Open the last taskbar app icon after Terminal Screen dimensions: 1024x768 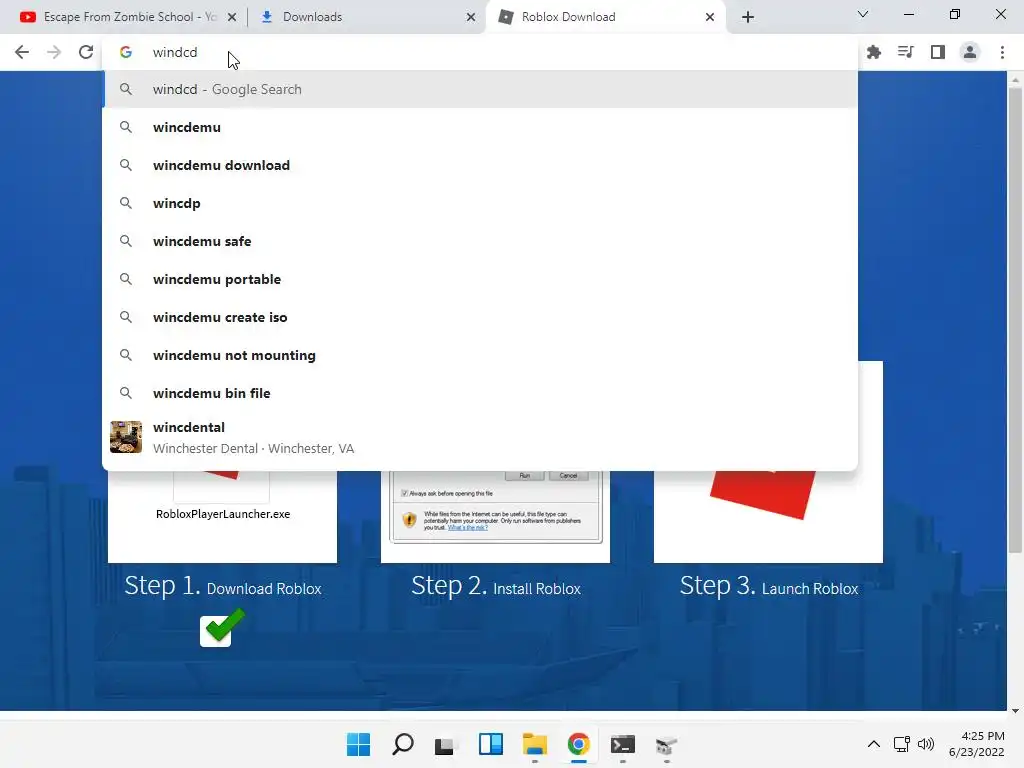pyautogui.click(x=666, y=744)
